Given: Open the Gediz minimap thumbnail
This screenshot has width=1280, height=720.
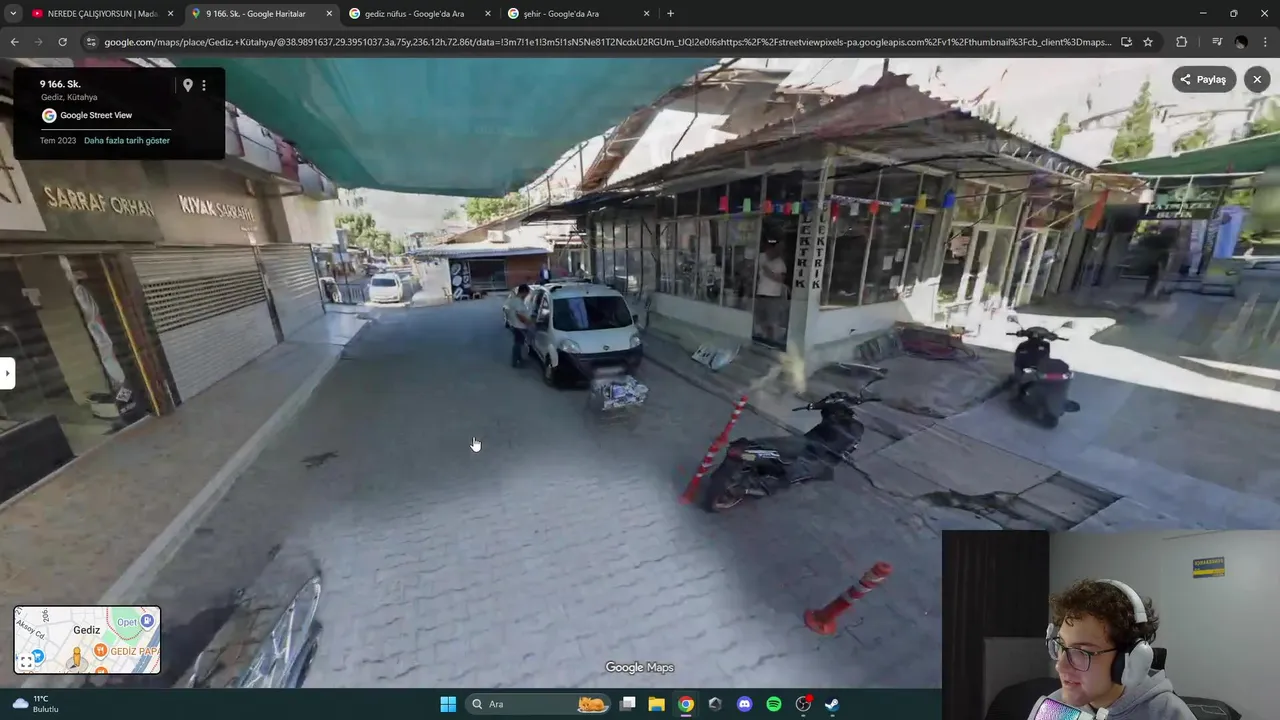Looking at the screenshot, I should [87, 640].
